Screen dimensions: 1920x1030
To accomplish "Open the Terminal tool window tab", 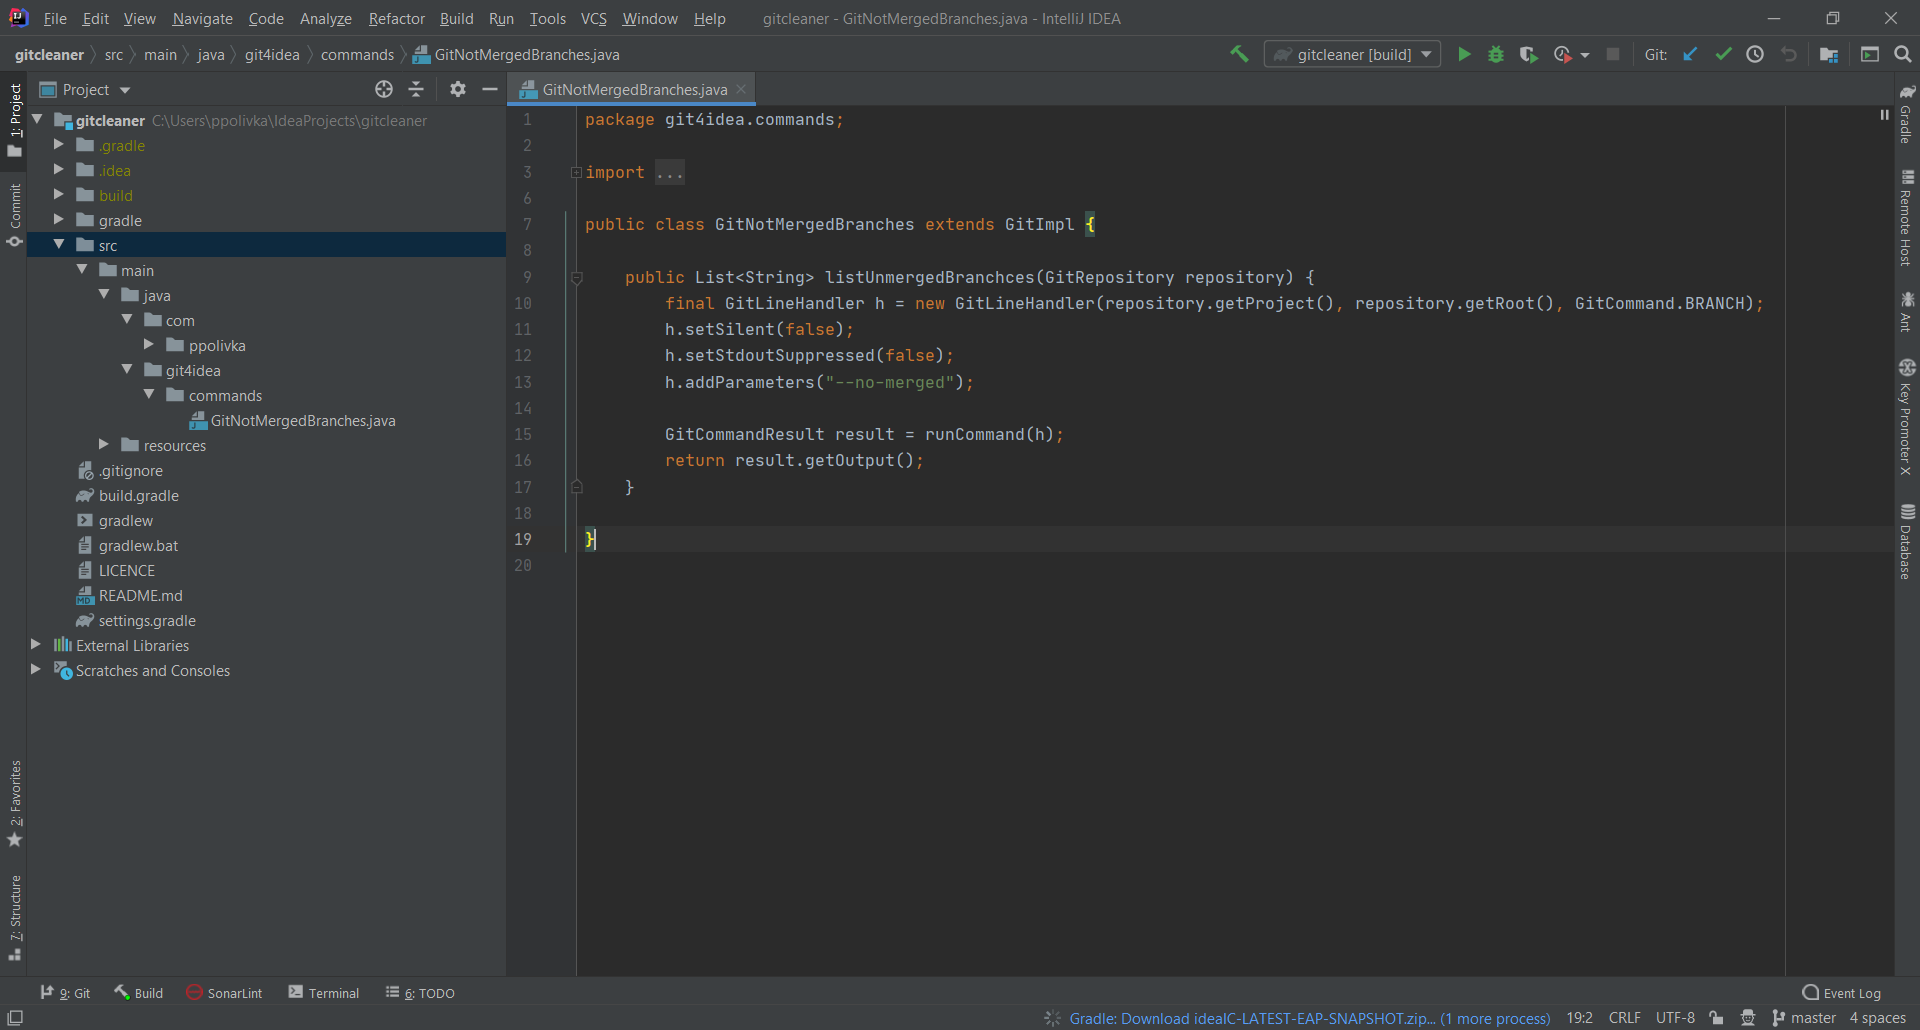I will 324,993.
